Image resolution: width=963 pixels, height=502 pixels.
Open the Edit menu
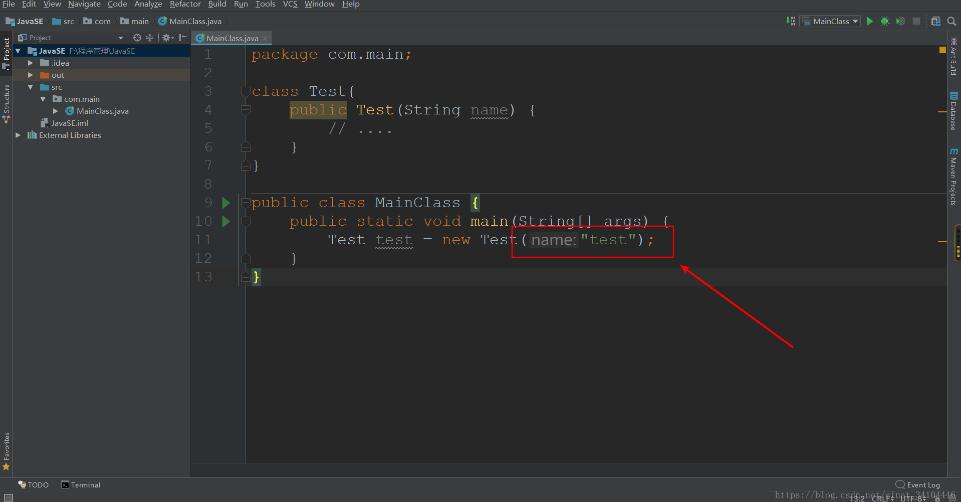(x=29, y=4)
